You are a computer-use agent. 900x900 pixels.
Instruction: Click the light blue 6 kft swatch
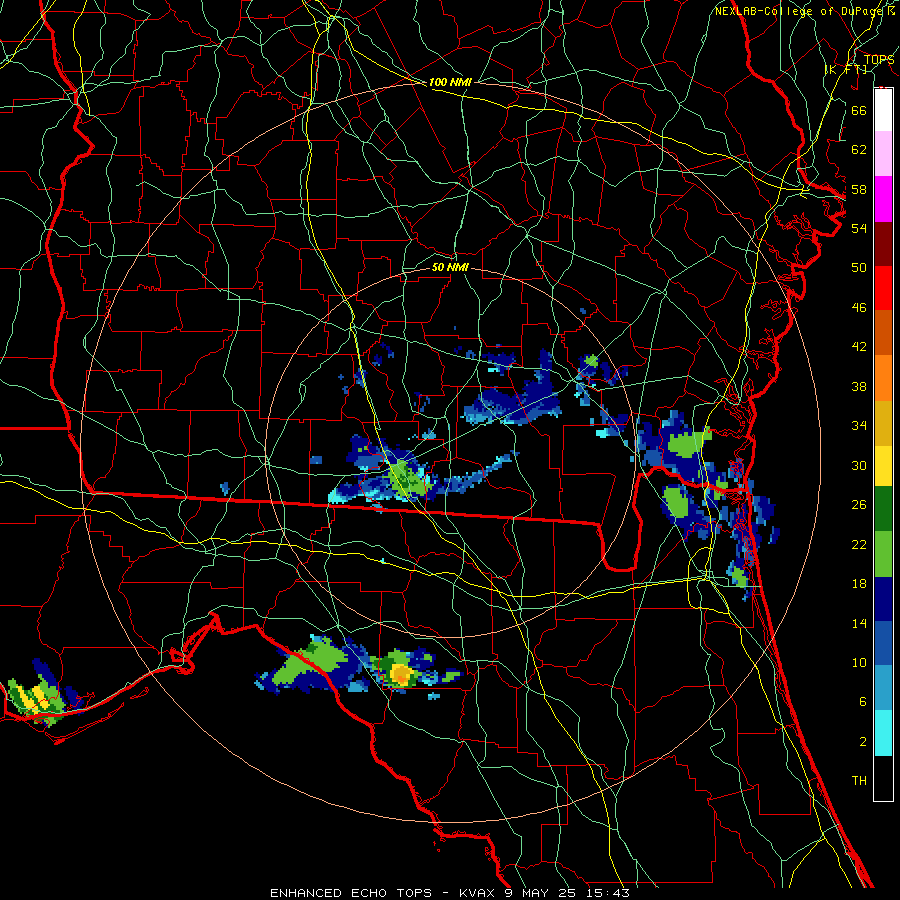point(883,688)
